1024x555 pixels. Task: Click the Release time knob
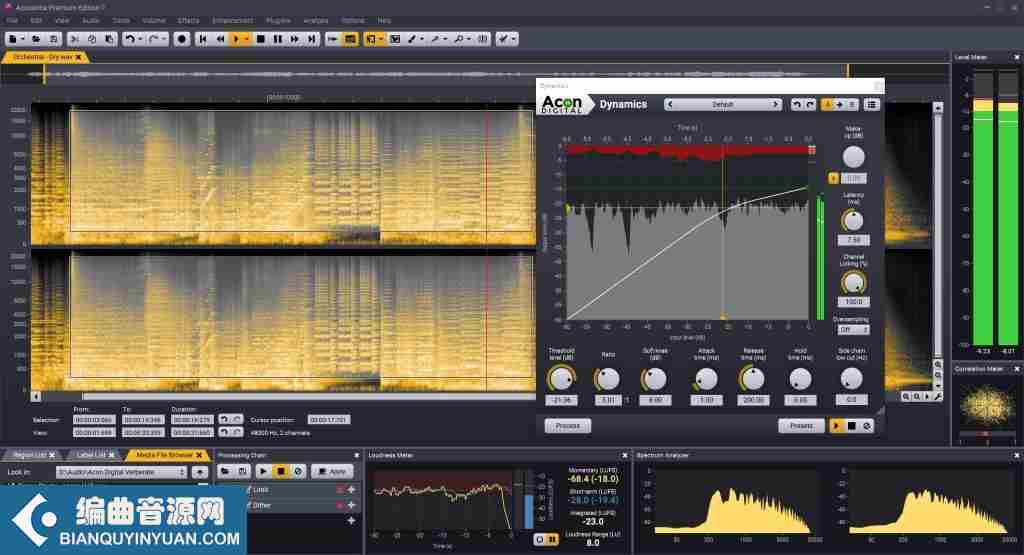click(x=752, y=379)
